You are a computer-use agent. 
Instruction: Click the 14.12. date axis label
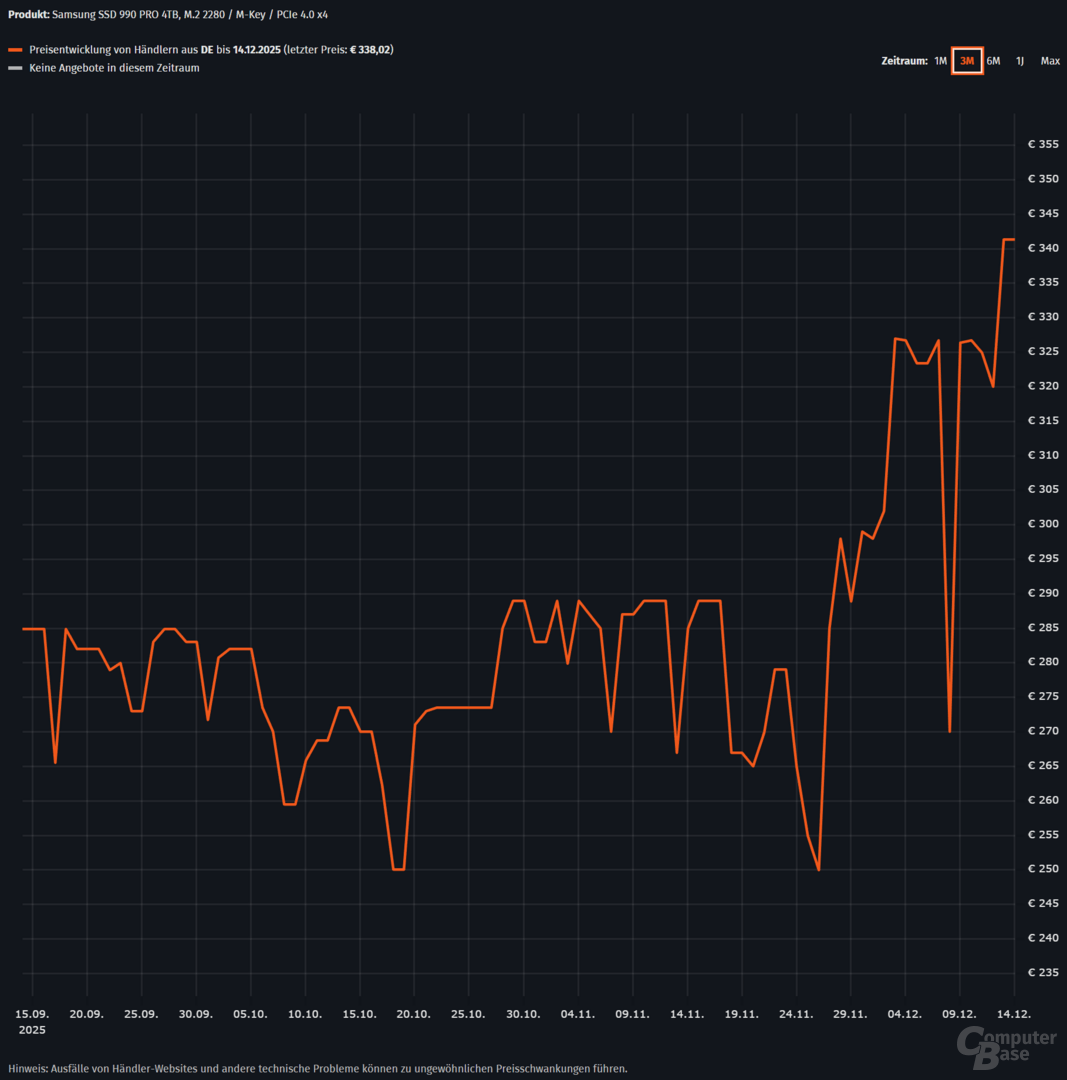(x=1014, y=1013)
